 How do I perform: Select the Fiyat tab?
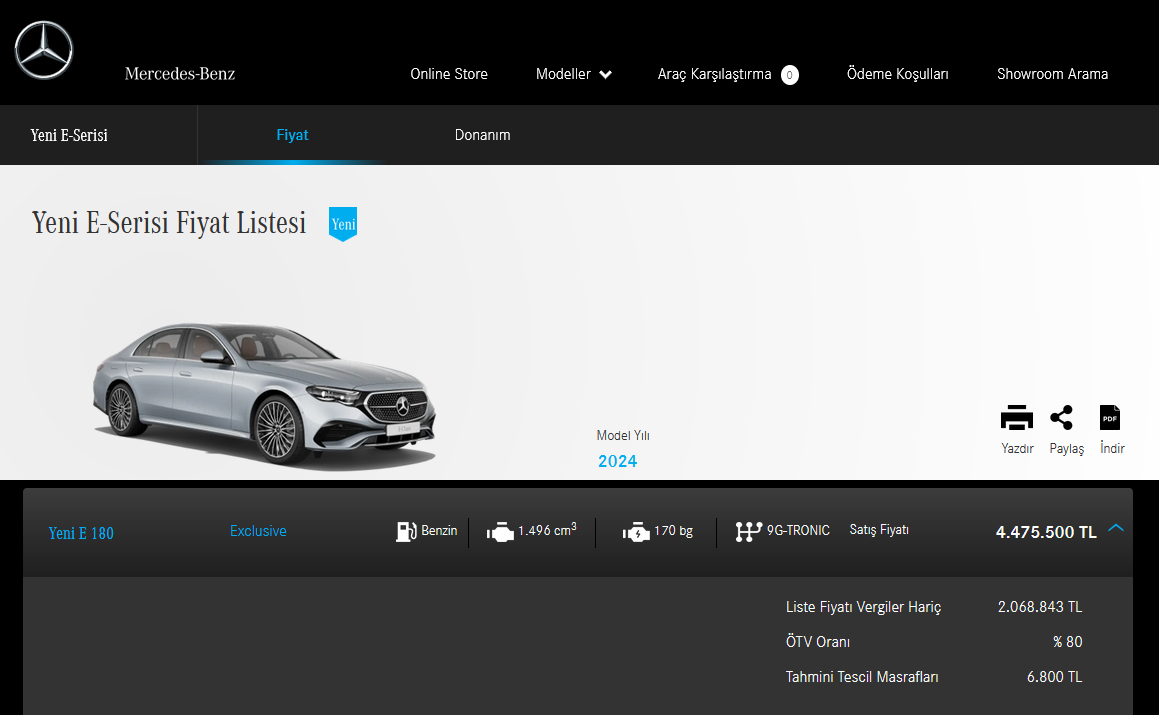coord(292,135)
